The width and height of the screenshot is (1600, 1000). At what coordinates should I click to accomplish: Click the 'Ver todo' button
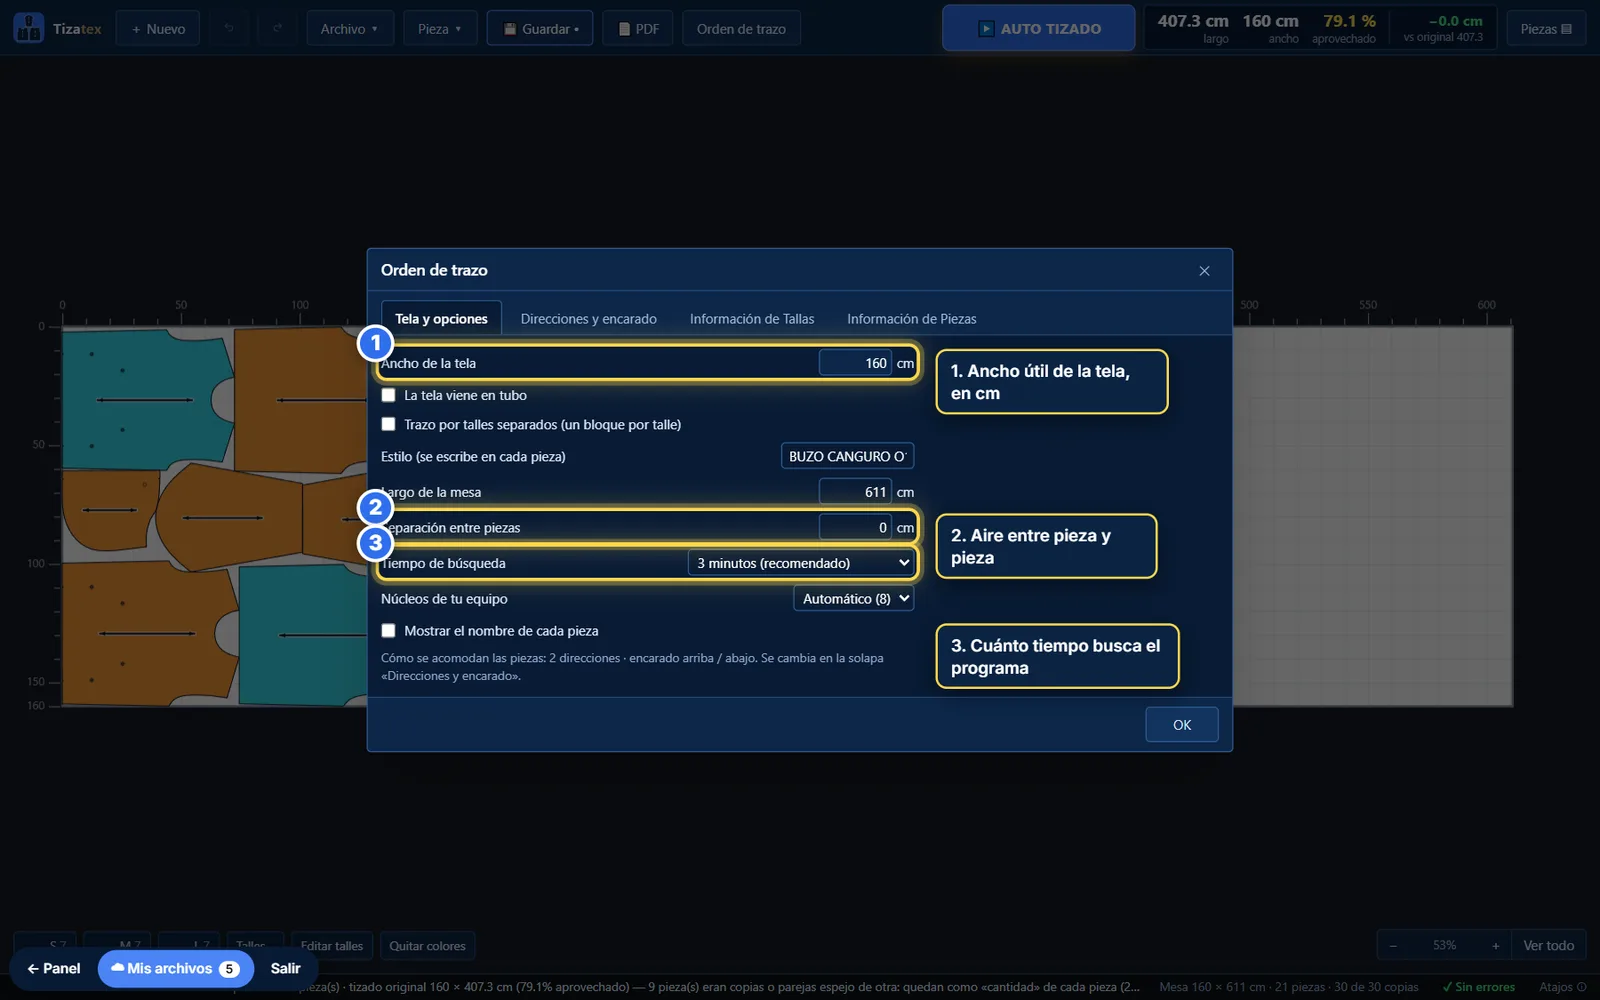tap(1548, 946)
